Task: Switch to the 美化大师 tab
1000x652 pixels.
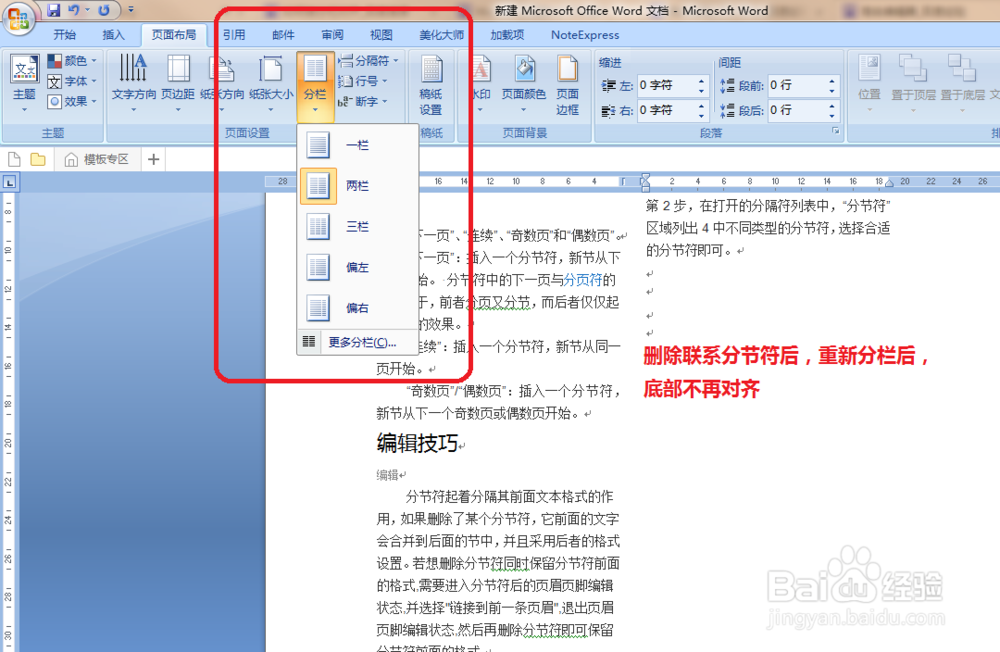Action: pos(441,35)
